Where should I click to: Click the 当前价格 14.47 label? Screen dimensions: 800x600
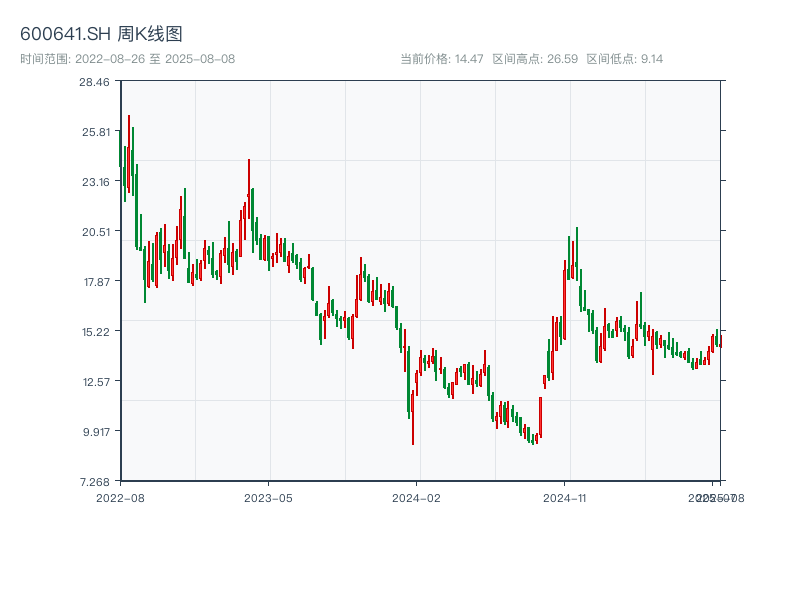pyautogui.click(x=441, y=59)
